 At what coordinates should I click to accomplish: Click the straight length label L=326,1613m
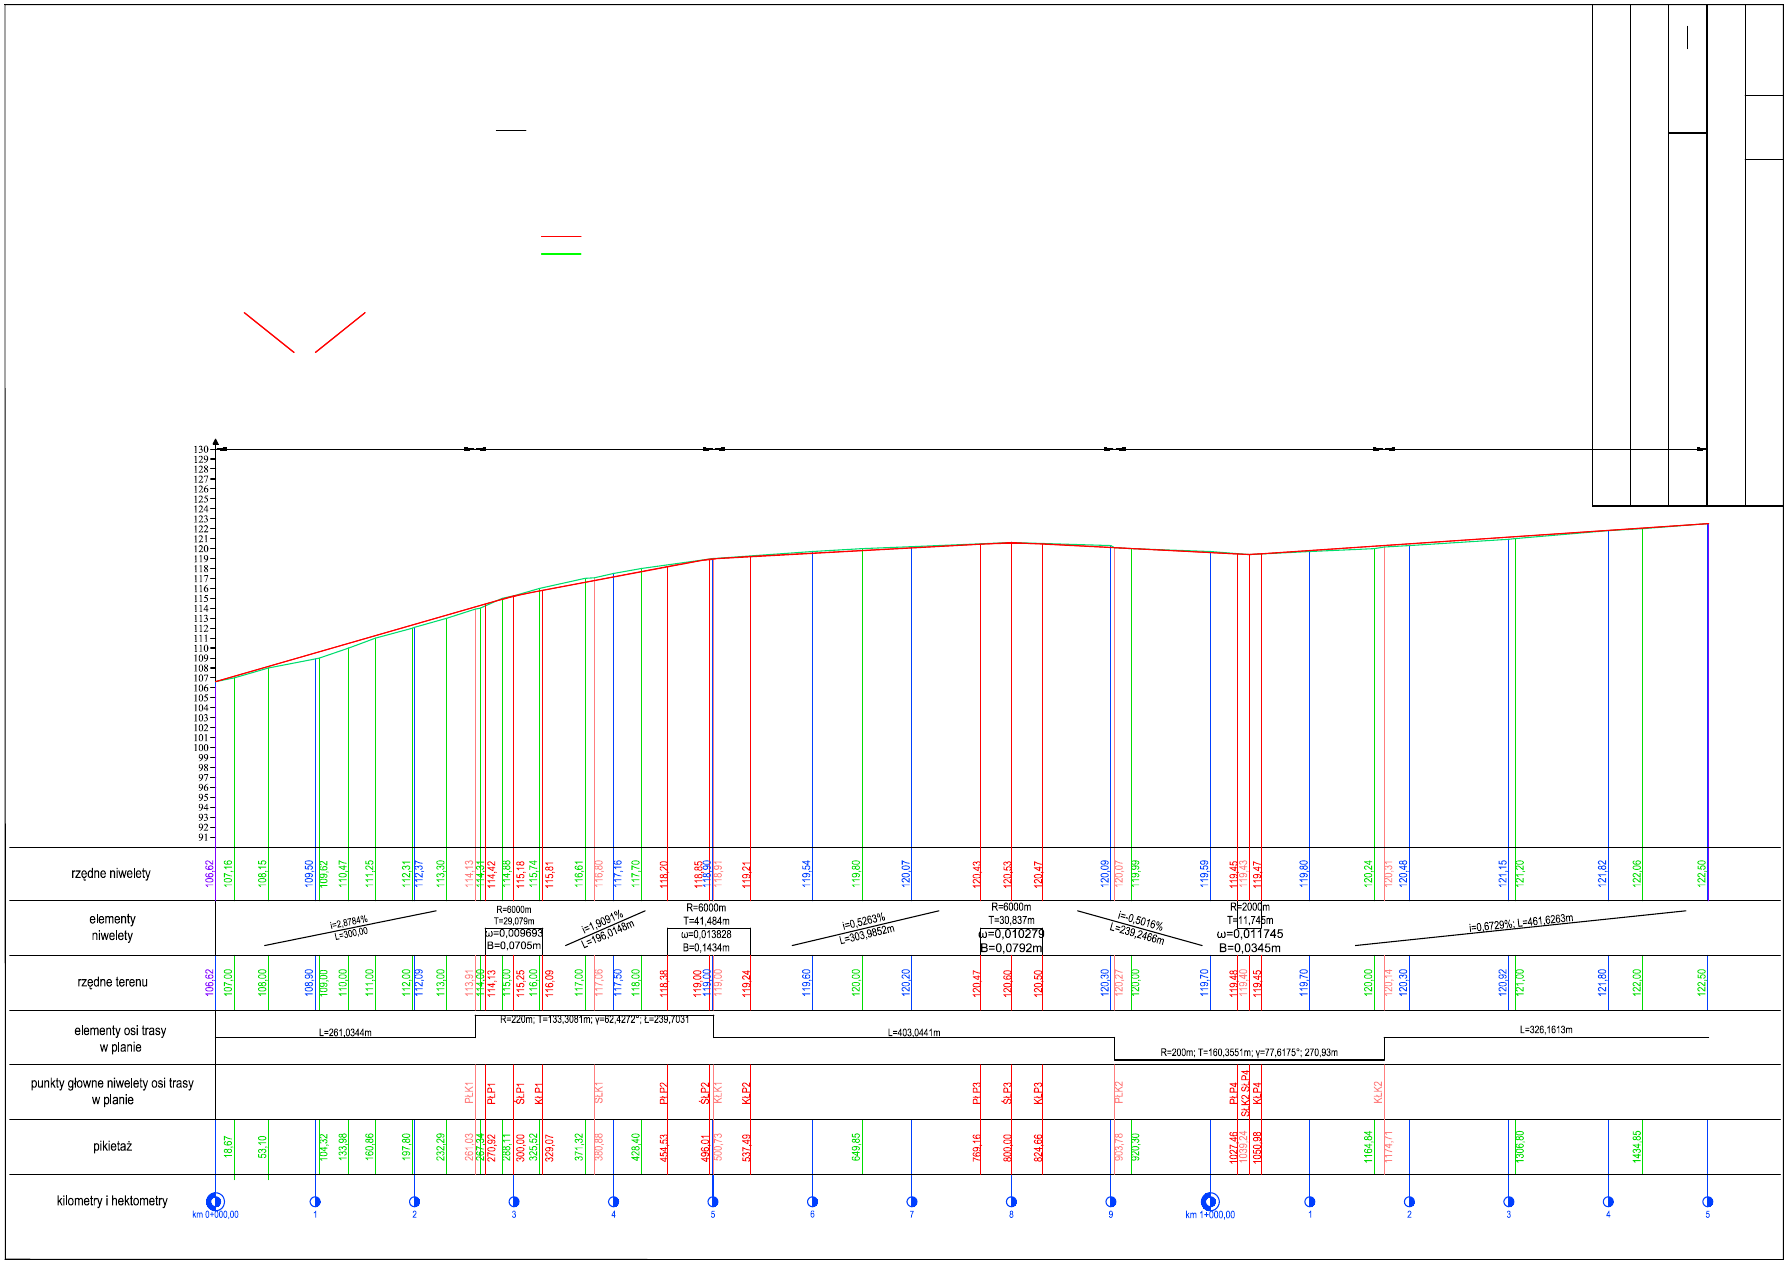(1546, 1029)
